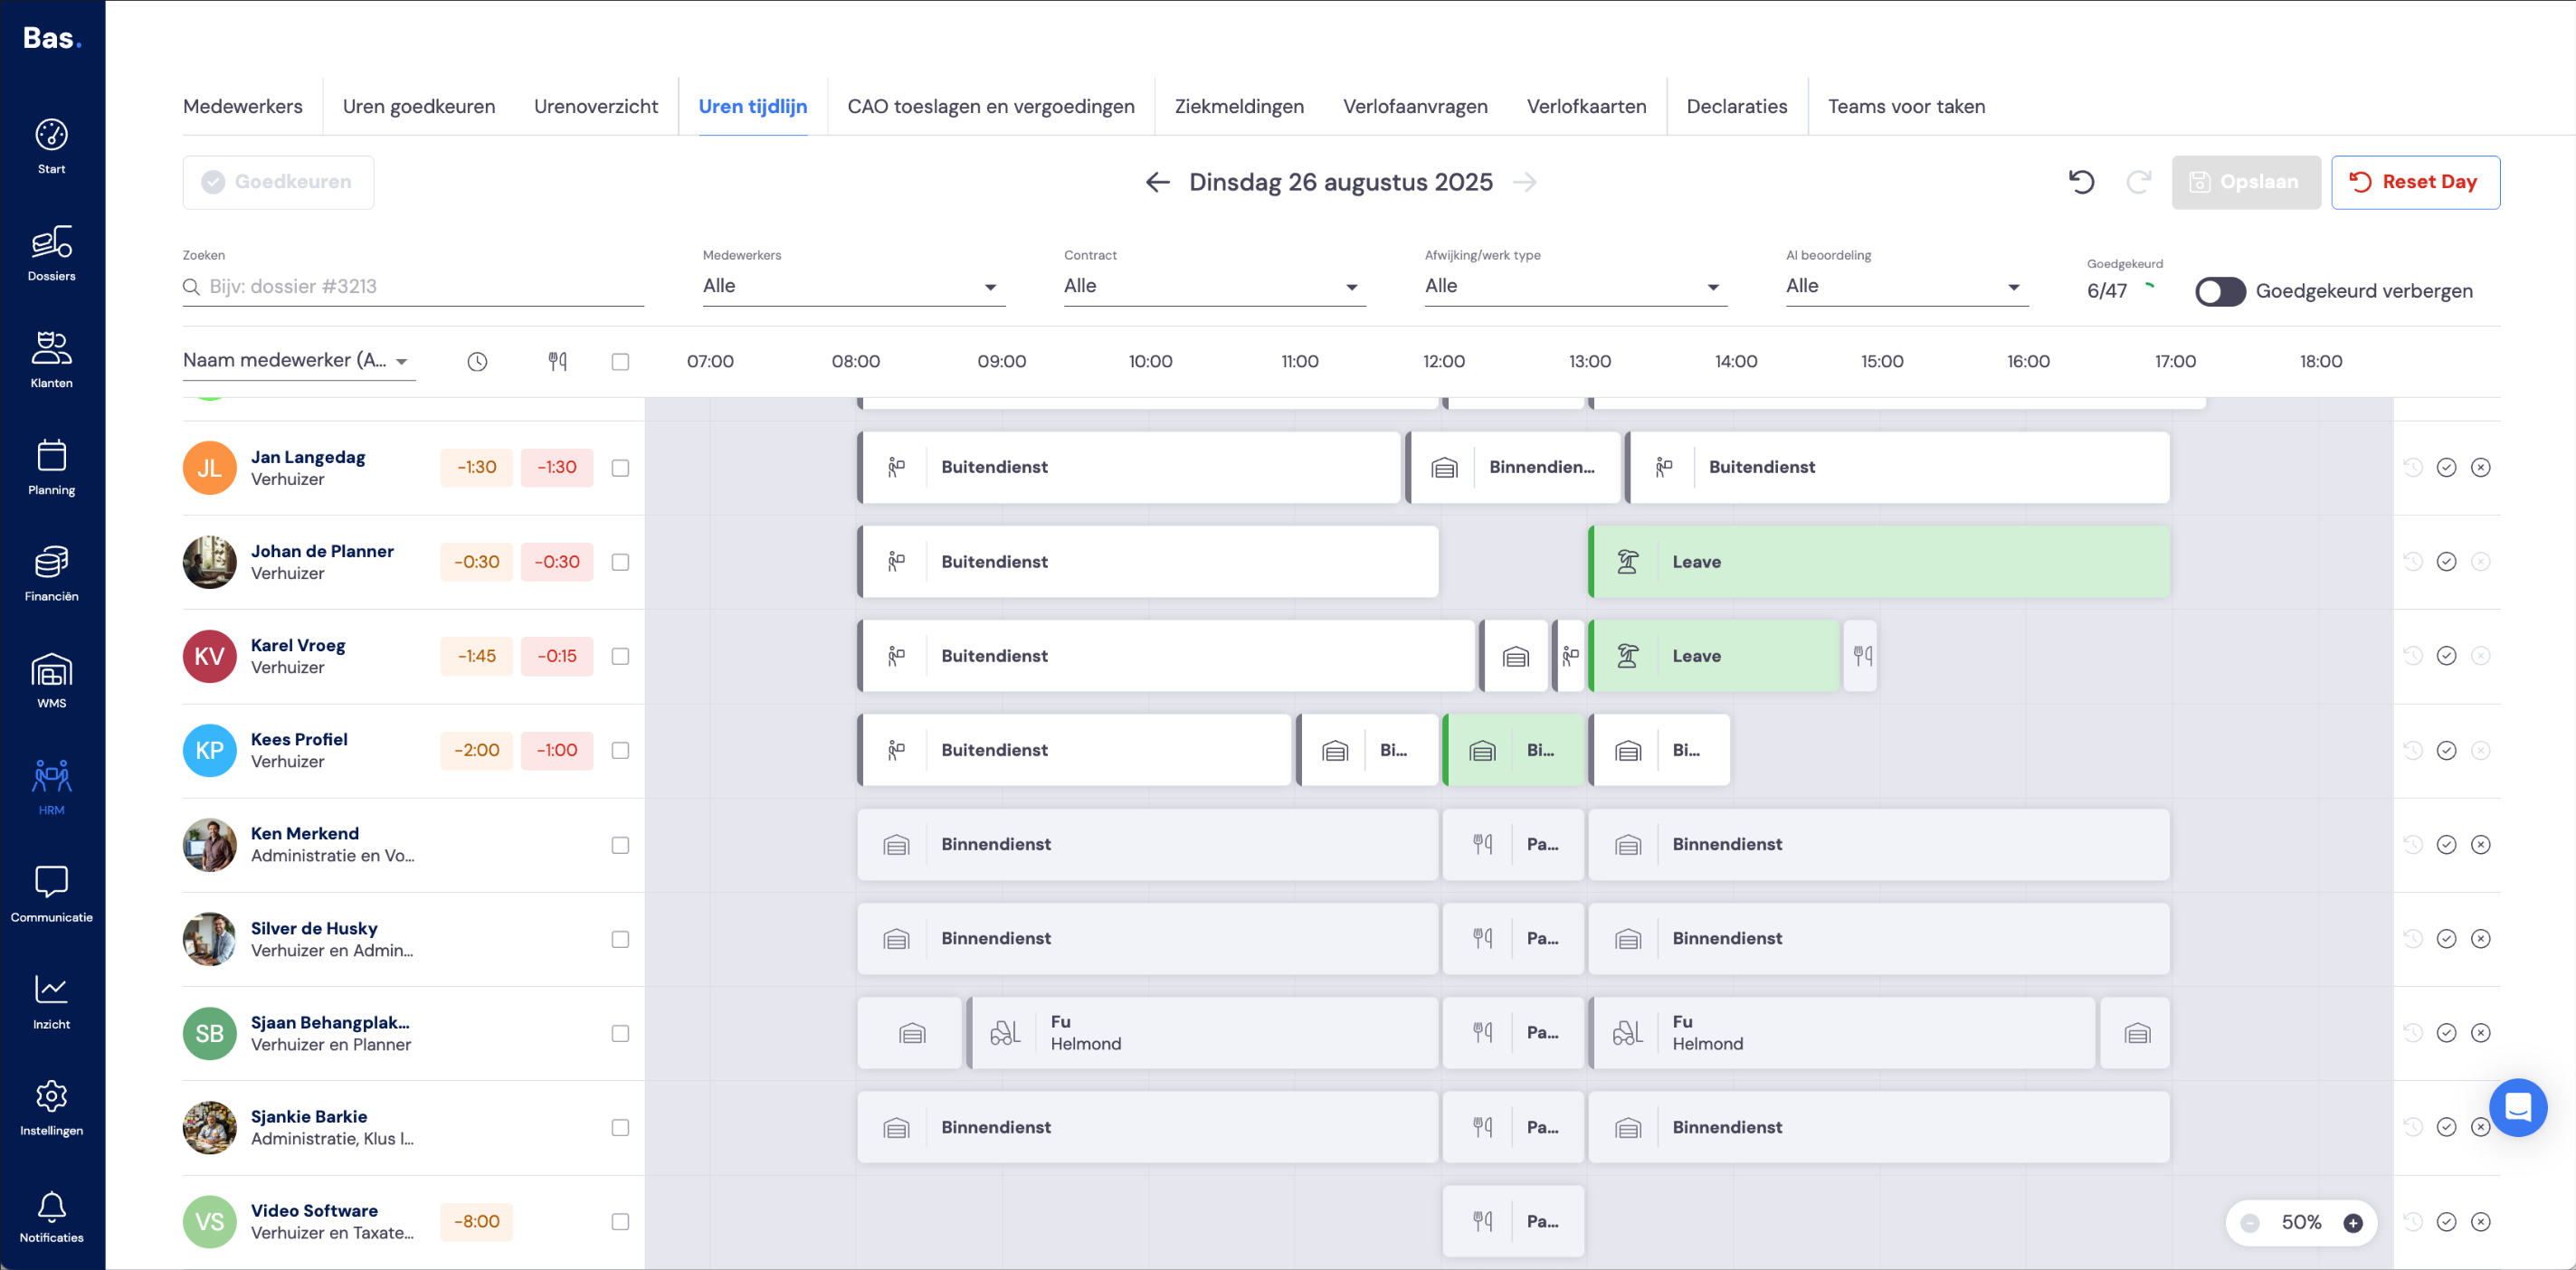Open Notificaties in the sidebar

point(51,1216)
